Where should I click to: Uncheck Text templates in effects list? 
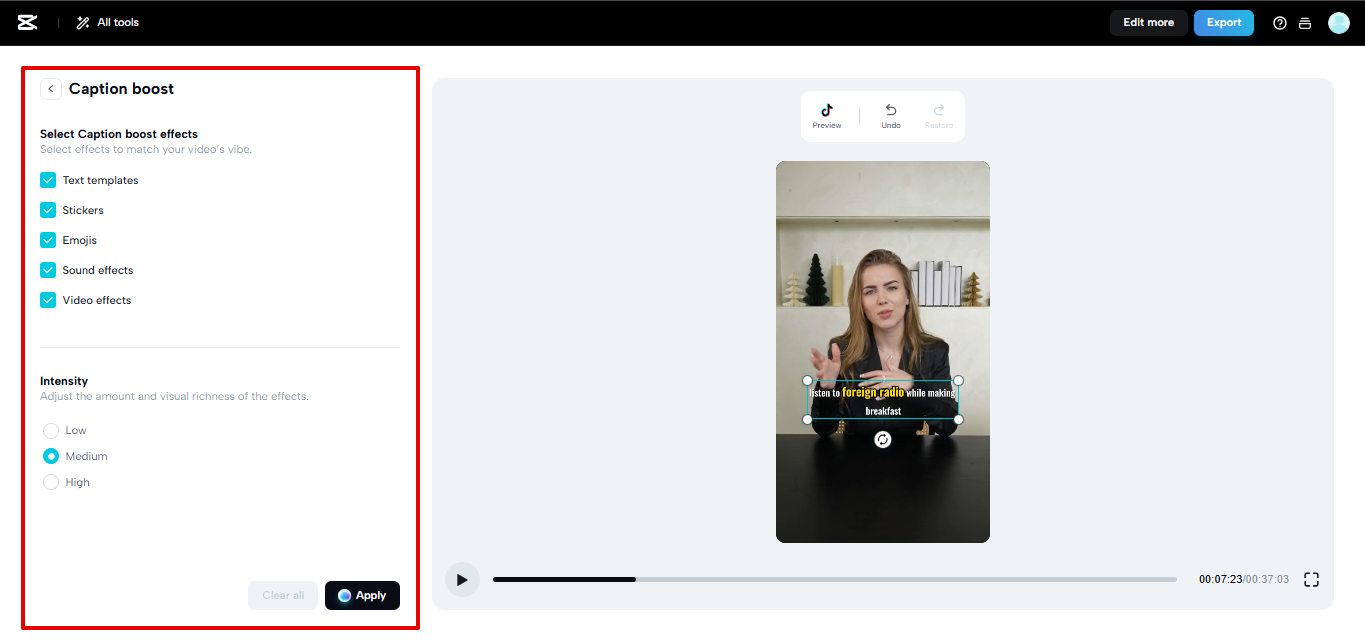pyautogui.click(x=47, y=180)
